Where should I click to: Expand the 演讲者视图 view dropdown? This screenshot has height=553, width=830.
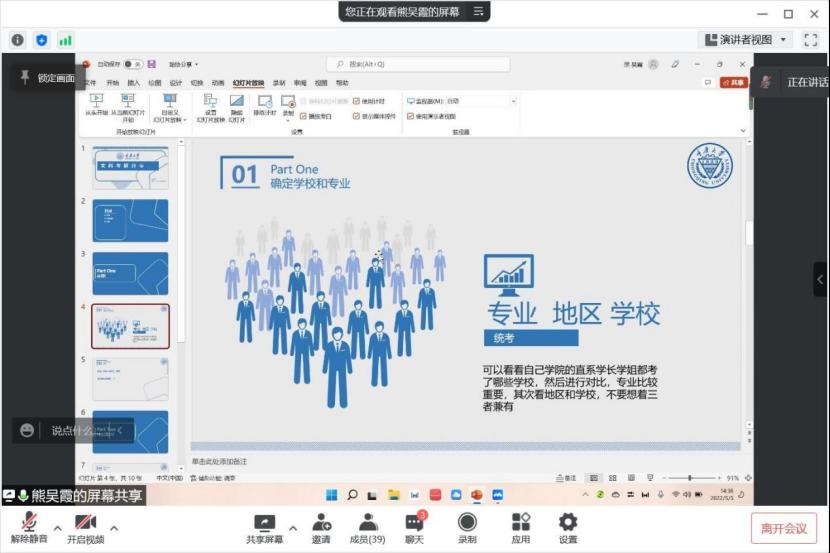[x=782, y=40]
